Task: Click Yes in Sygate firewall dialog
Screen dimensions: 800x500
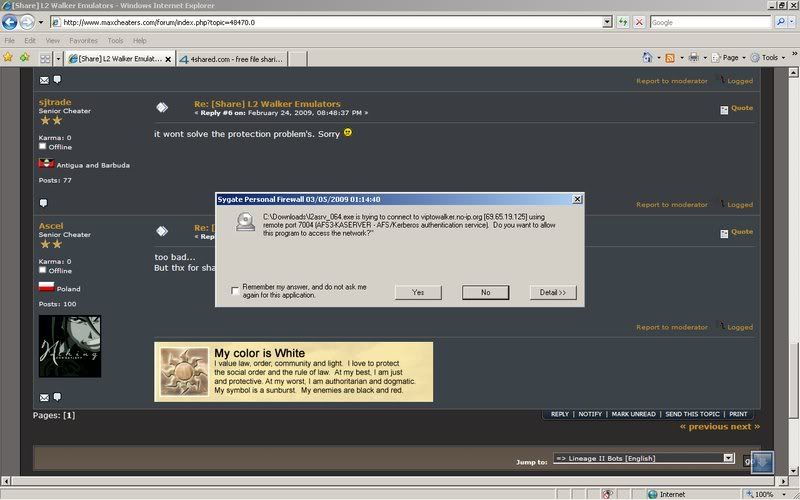Action: click(418, 292)
